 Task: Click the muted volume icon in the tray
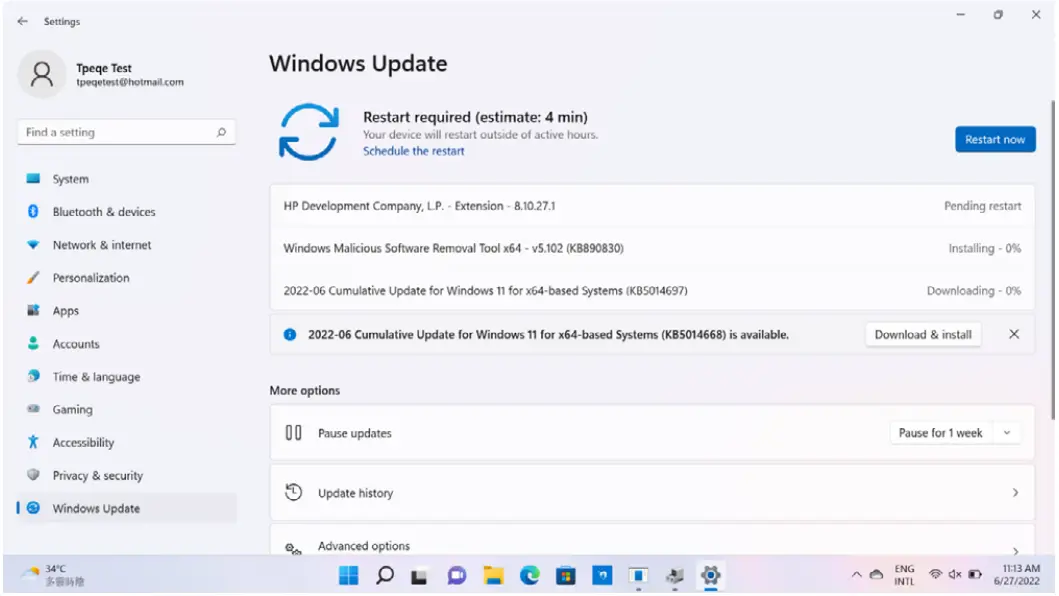point(953,575)
